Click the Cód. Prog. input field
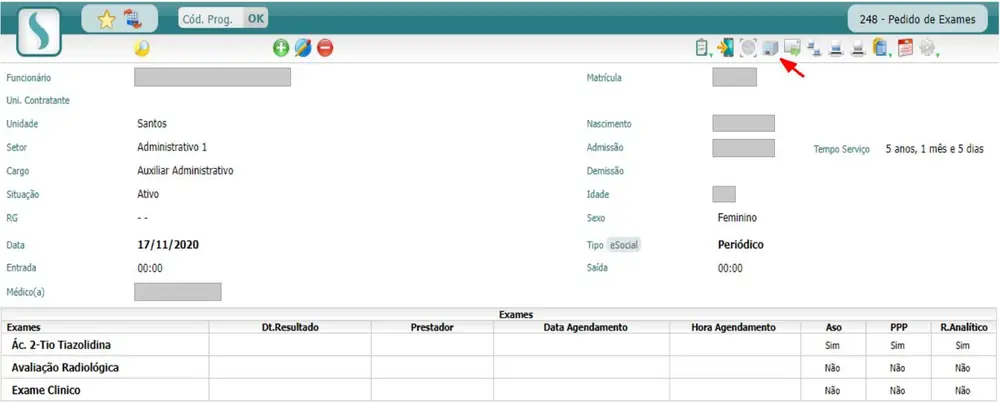This screenshot has width=1000, height=403. [211, 19]
